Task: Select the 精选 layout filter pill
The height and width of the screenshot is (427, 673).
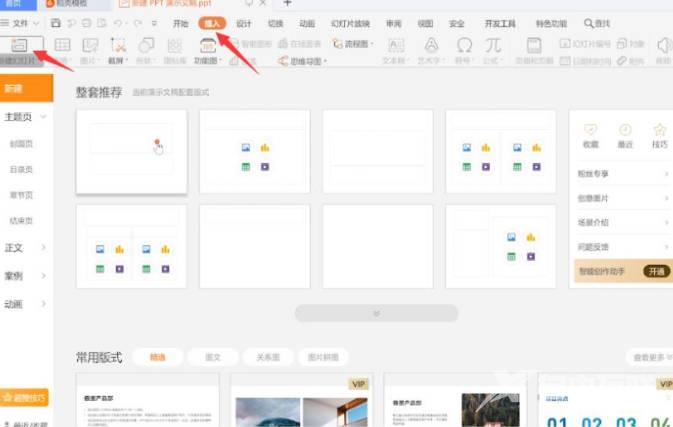Action: (158, 356)
